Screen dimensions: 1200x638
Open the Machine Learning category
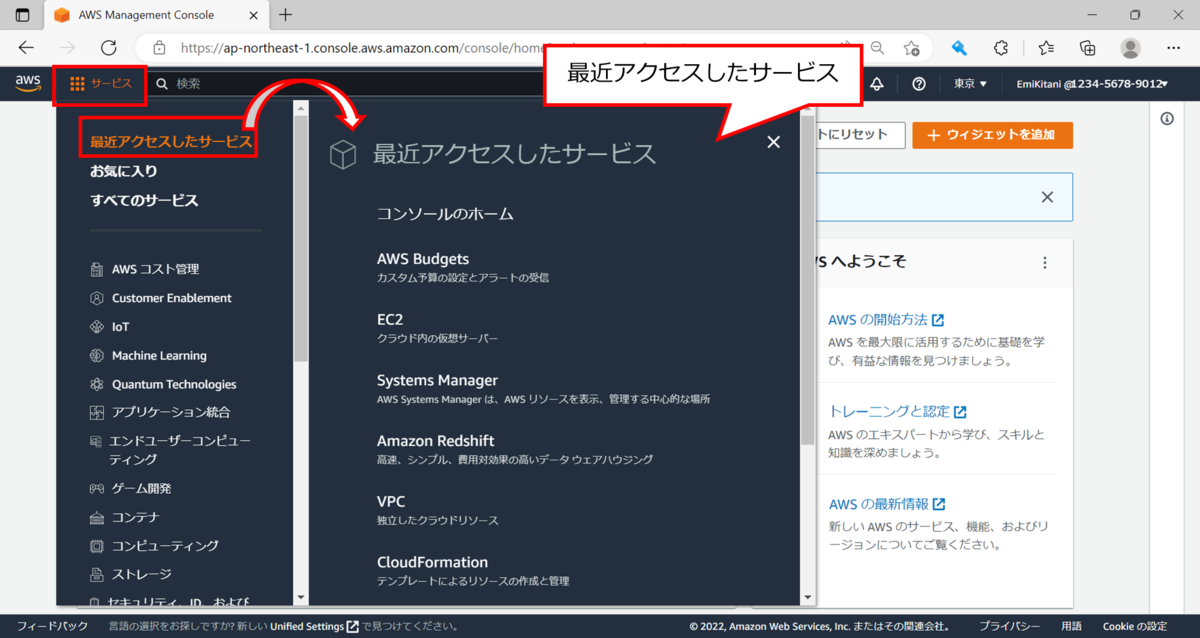pos(159,355)
